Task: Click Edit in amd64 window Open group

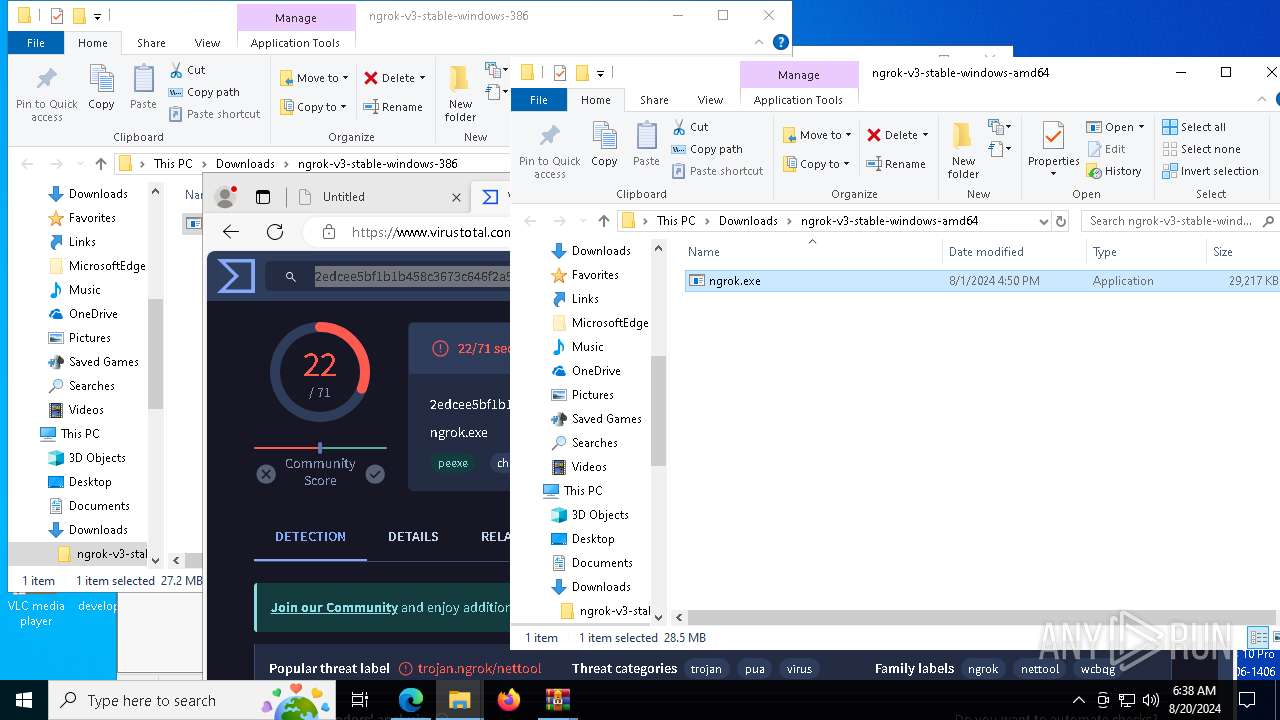Action: pyautogui.click(x=1106, y=149)
